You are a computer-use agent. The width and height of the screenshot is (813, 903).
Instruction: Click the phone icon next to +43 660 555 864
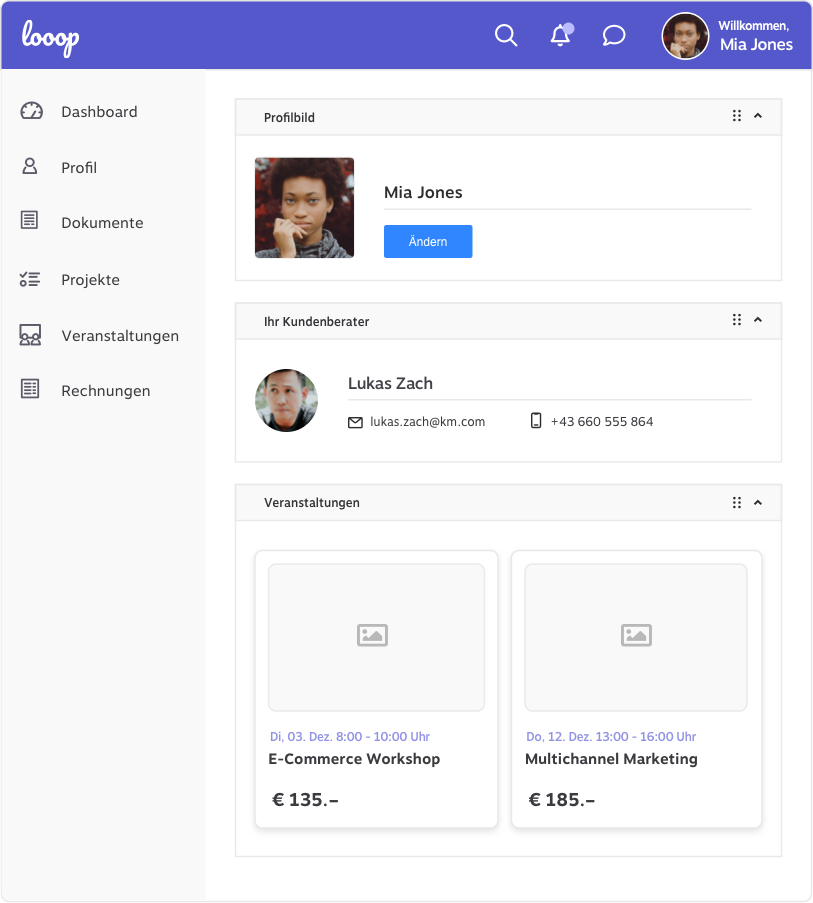click(x=536, y=421)
